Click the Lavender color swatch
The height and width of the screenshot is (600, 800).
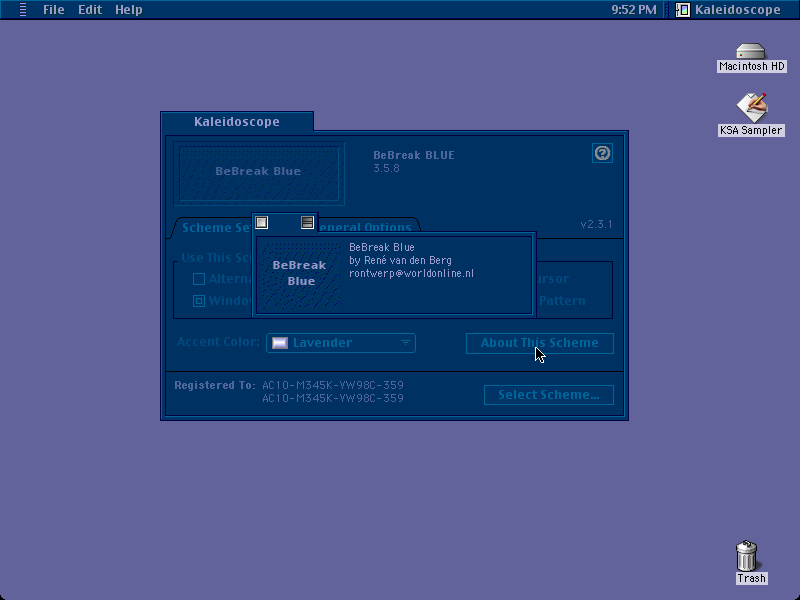click(x=280, y=343)
